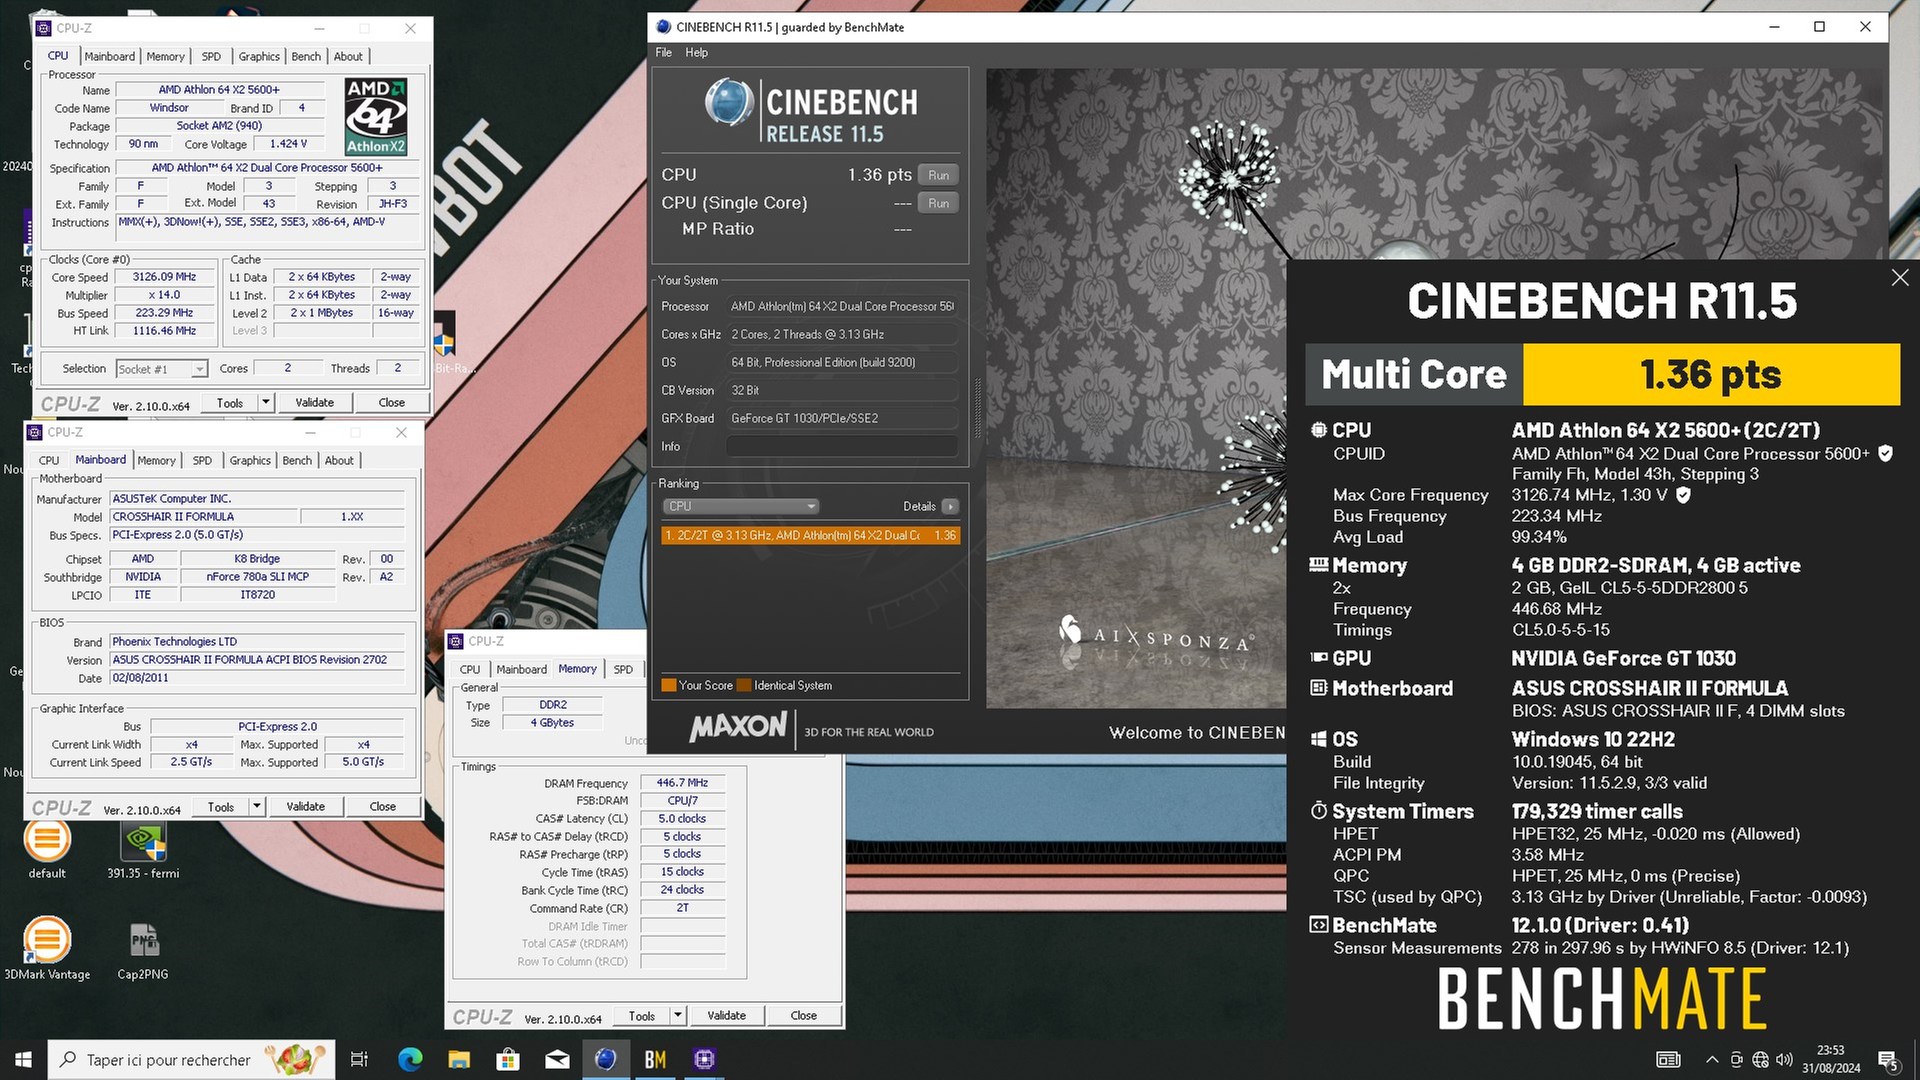Open SPD tab in top CPU-Z window
The height and width of the screenshot is (1080, 1920).
coord(211,56)
